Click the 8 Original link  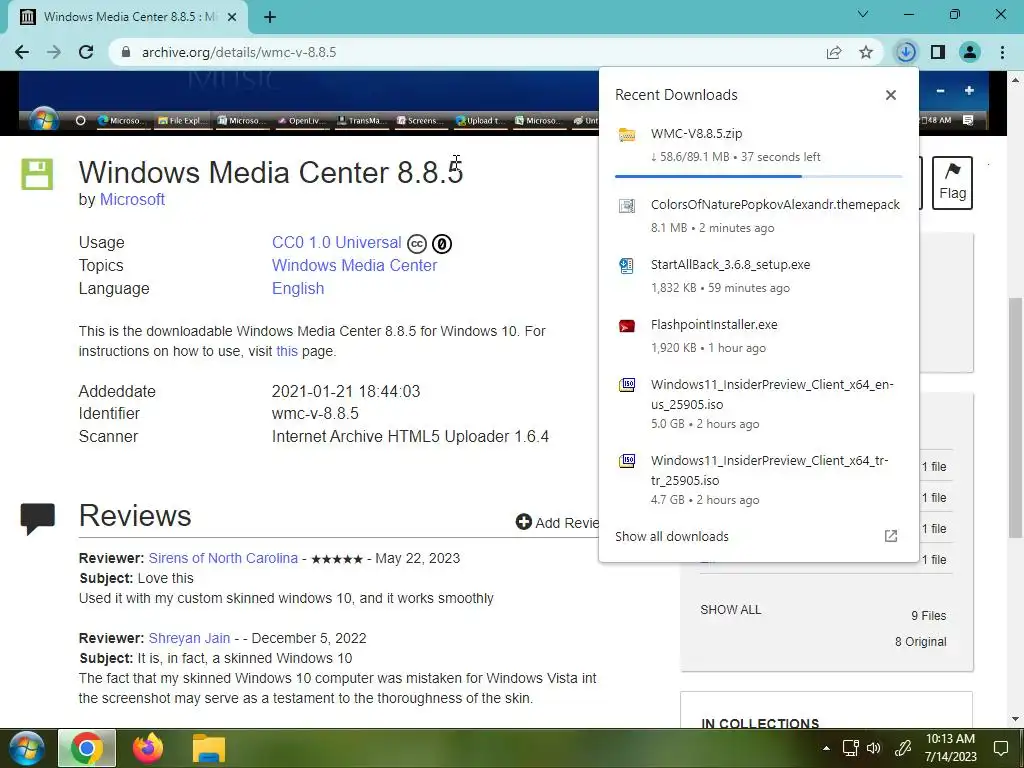pyautogui.click(x=921, y=642)
